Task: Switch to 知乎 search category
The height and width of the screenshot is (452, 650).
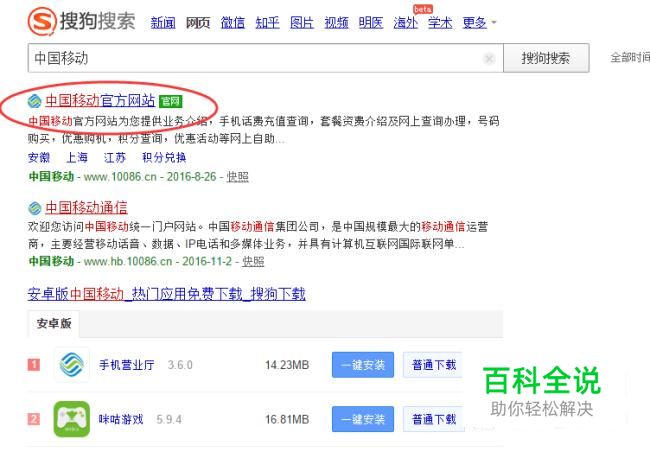Action: pos(267,22)
